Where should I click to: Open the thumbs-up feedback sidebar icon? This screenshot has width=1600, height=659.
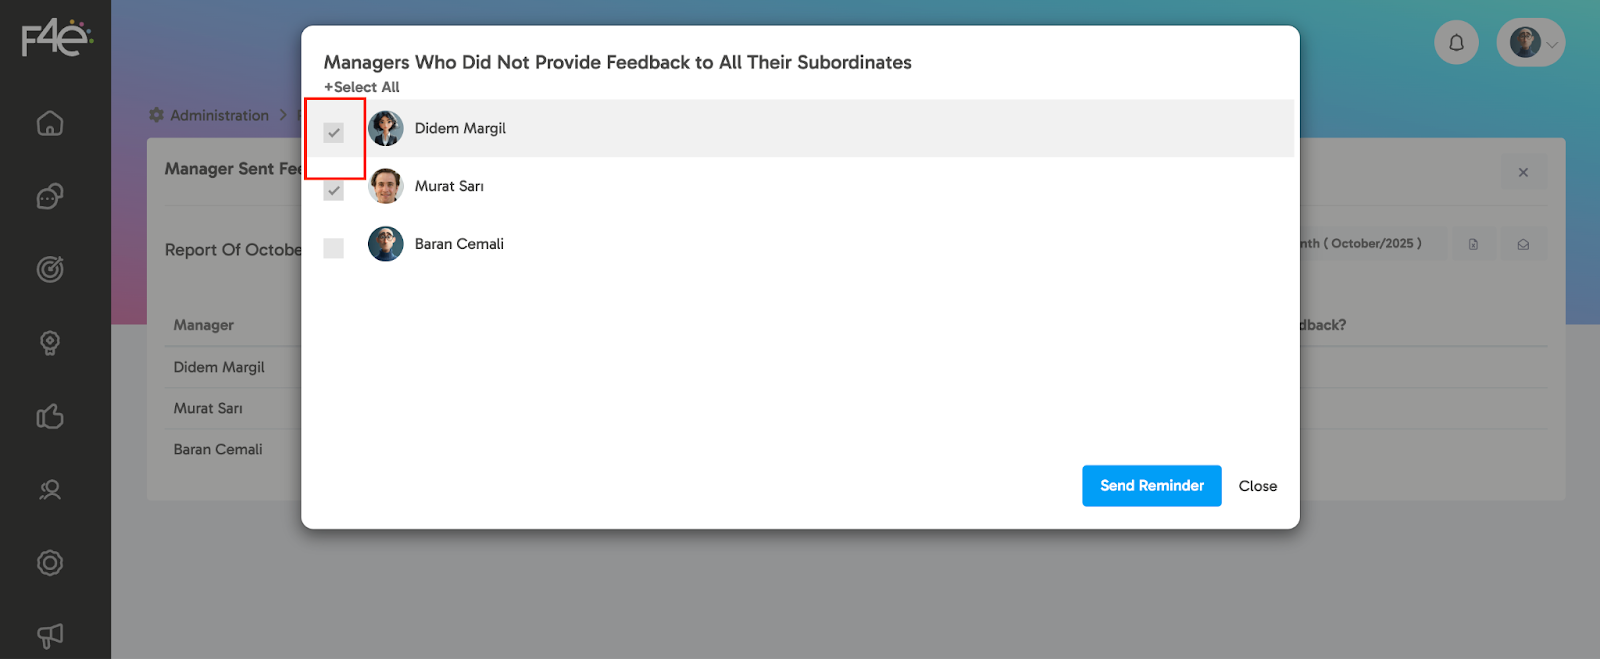[50, 416]
